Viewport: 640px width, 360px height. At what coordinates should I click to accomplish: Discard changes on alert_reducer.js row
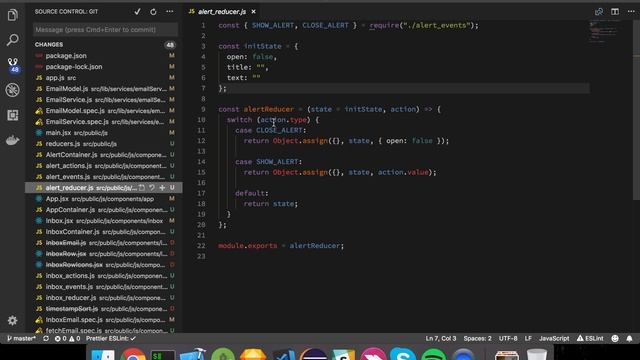152,188
